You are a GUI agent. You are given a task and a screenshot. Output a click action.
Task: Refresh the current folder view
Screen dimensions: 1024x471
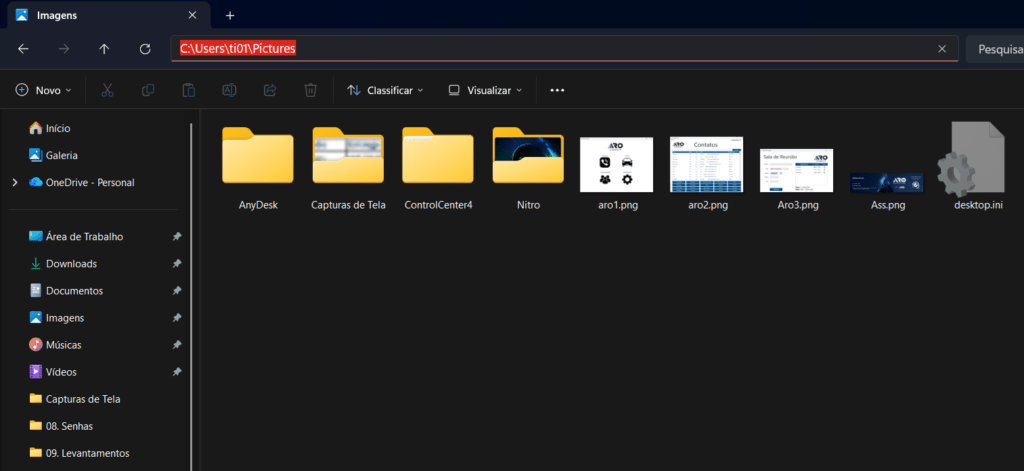145,49
